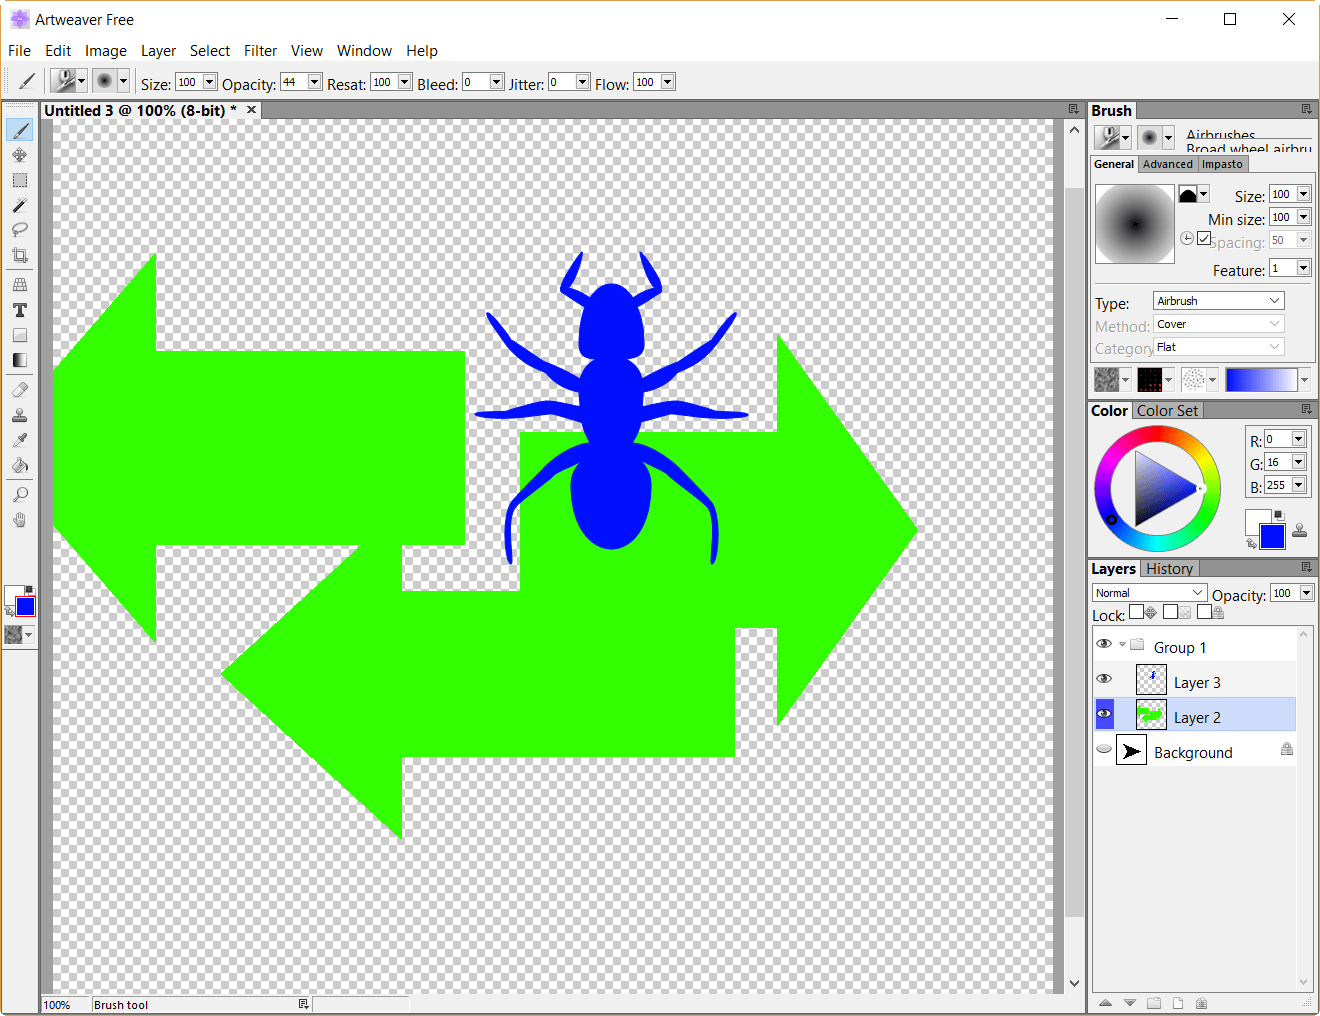1320x1016 pixels.
Task: Select the Lasso tool
Action: click(20, 230)
